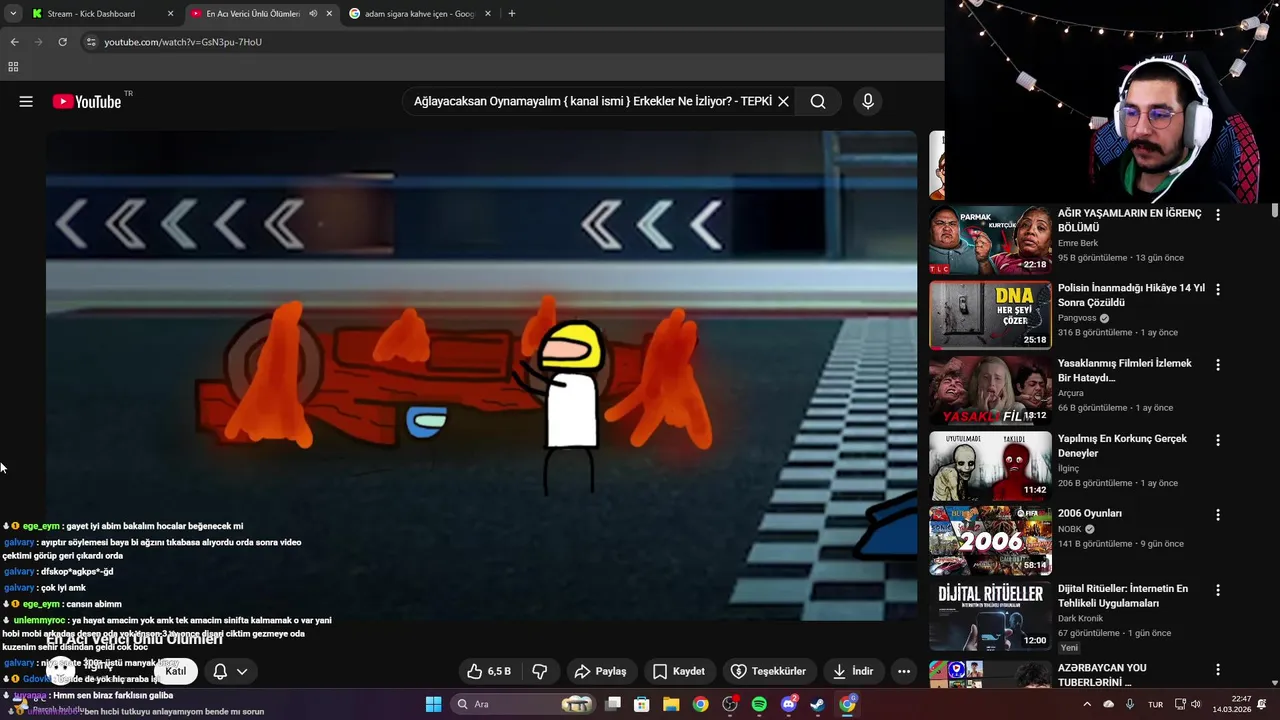The image size is (1280, 720).
Task: Open Steam from taskbar
Action: pos(818,704)
